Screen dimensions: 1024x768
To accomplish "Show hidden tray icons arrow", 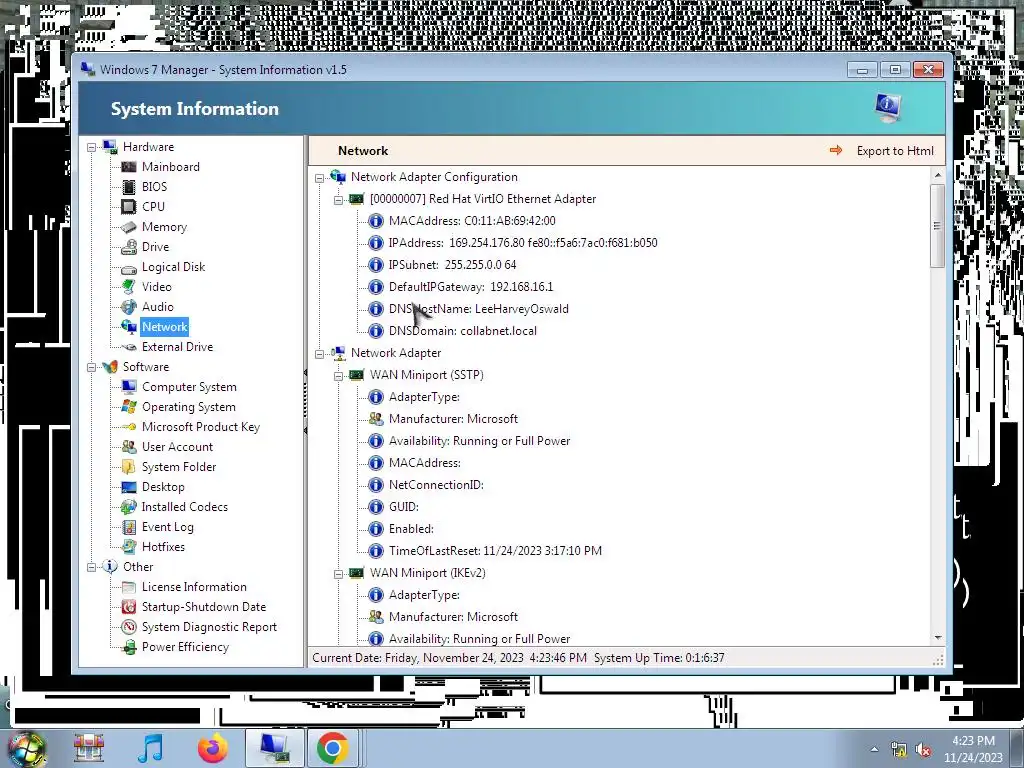I will click(874, 750).
